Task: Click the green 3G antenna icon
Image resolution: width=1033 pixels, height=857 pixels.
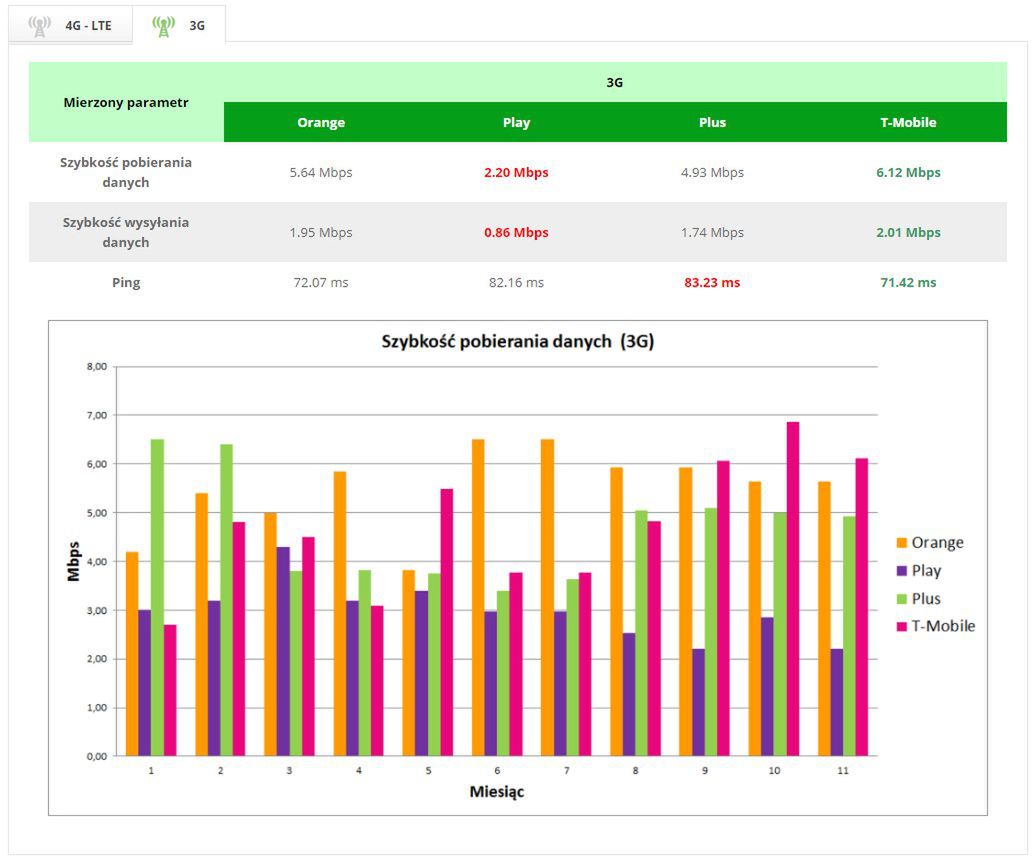Action: point(163,26)
